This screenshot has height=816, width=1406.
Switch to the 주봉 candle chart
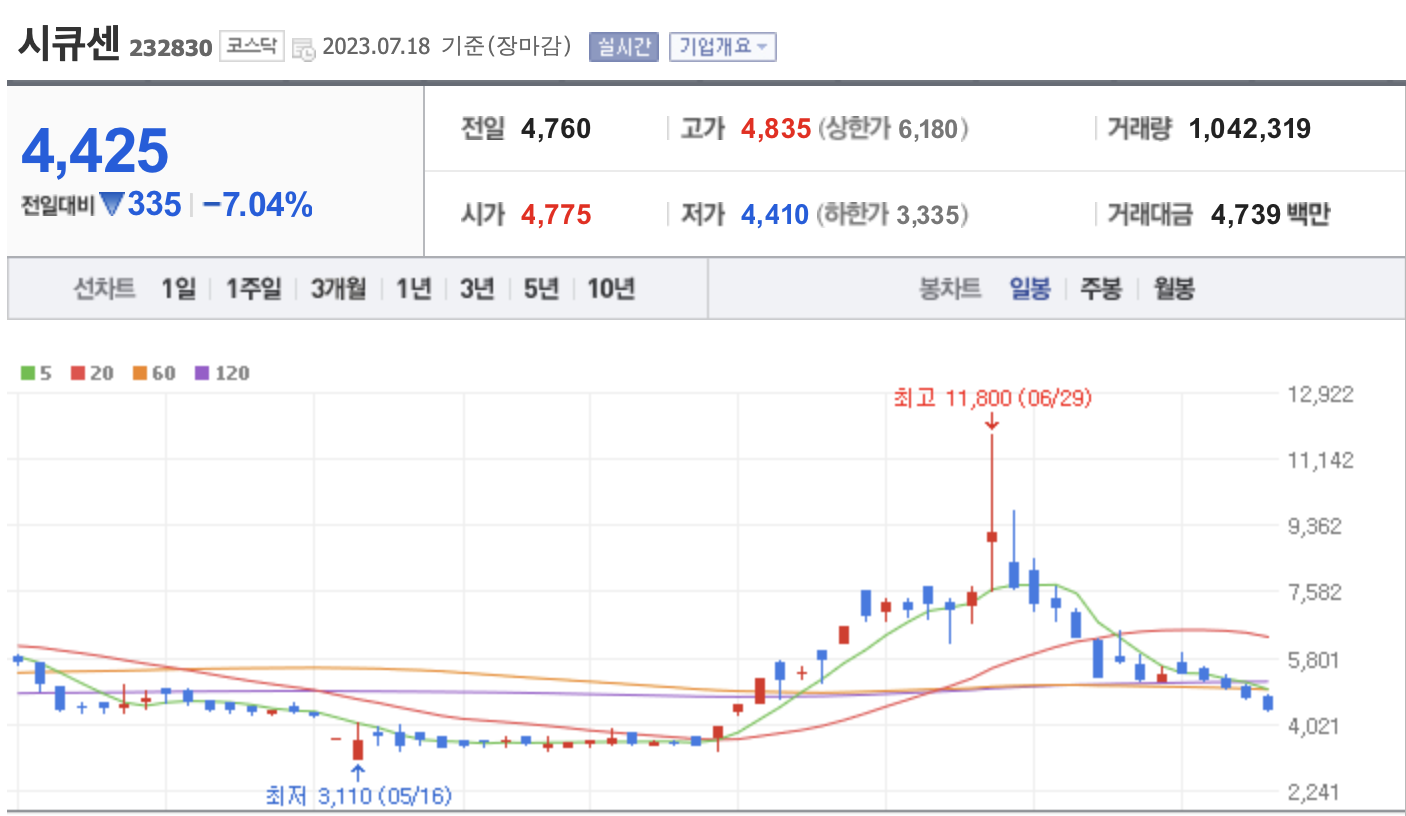tap(1101, 289)
